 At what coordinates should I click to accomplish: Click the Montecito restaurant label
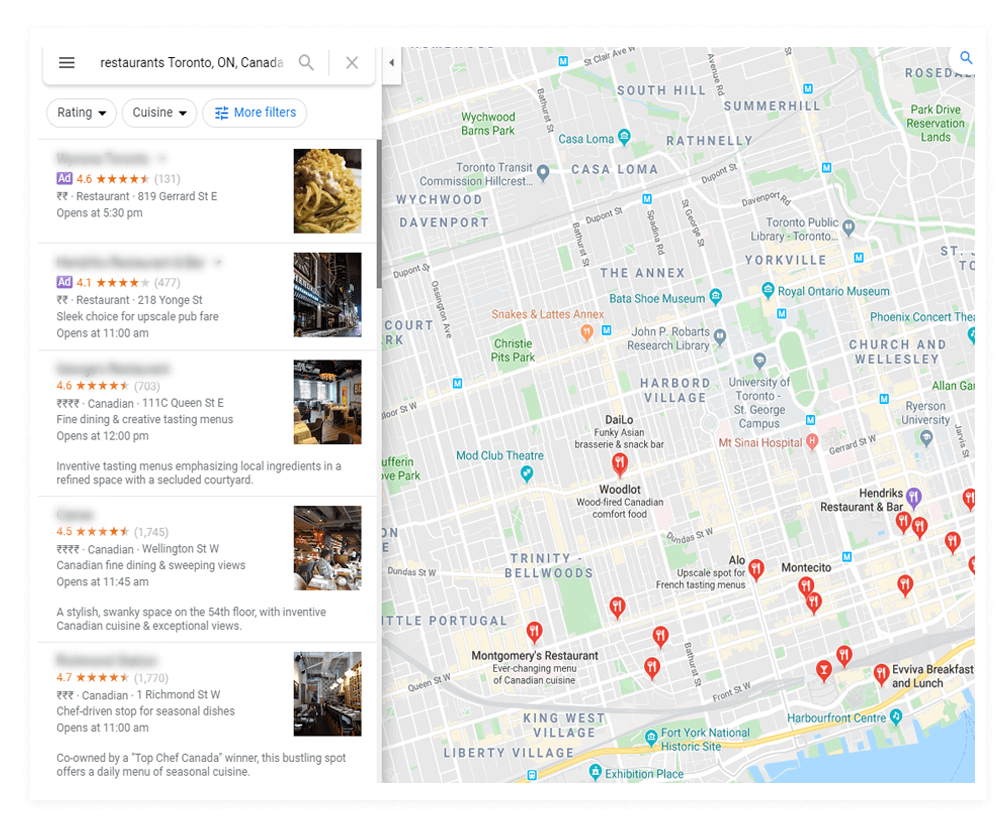coord(806,568)
